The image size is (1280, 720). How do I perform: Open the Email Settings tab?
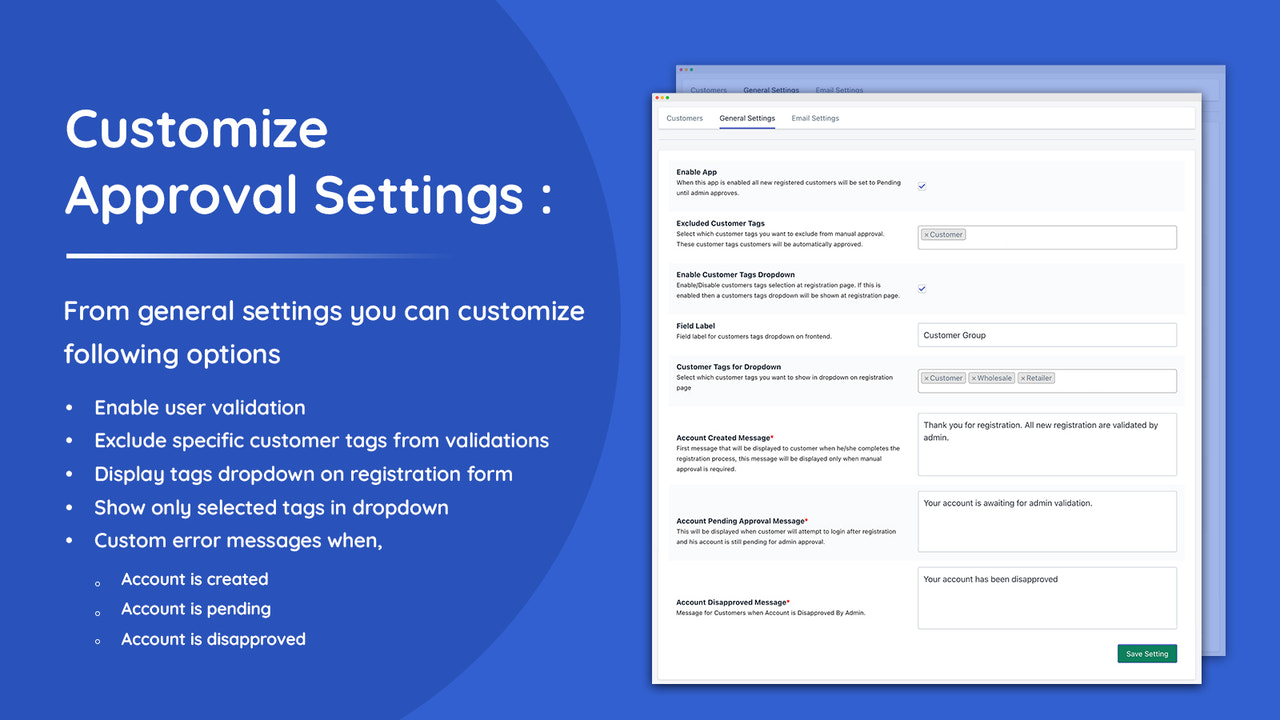[x=815, y=117]
